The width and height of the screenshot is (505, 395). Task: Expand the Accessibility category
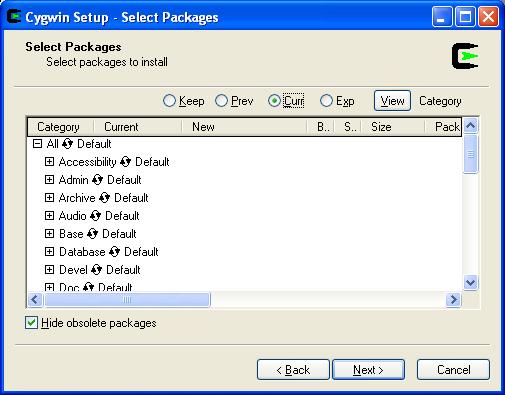(x=49, y=162)
